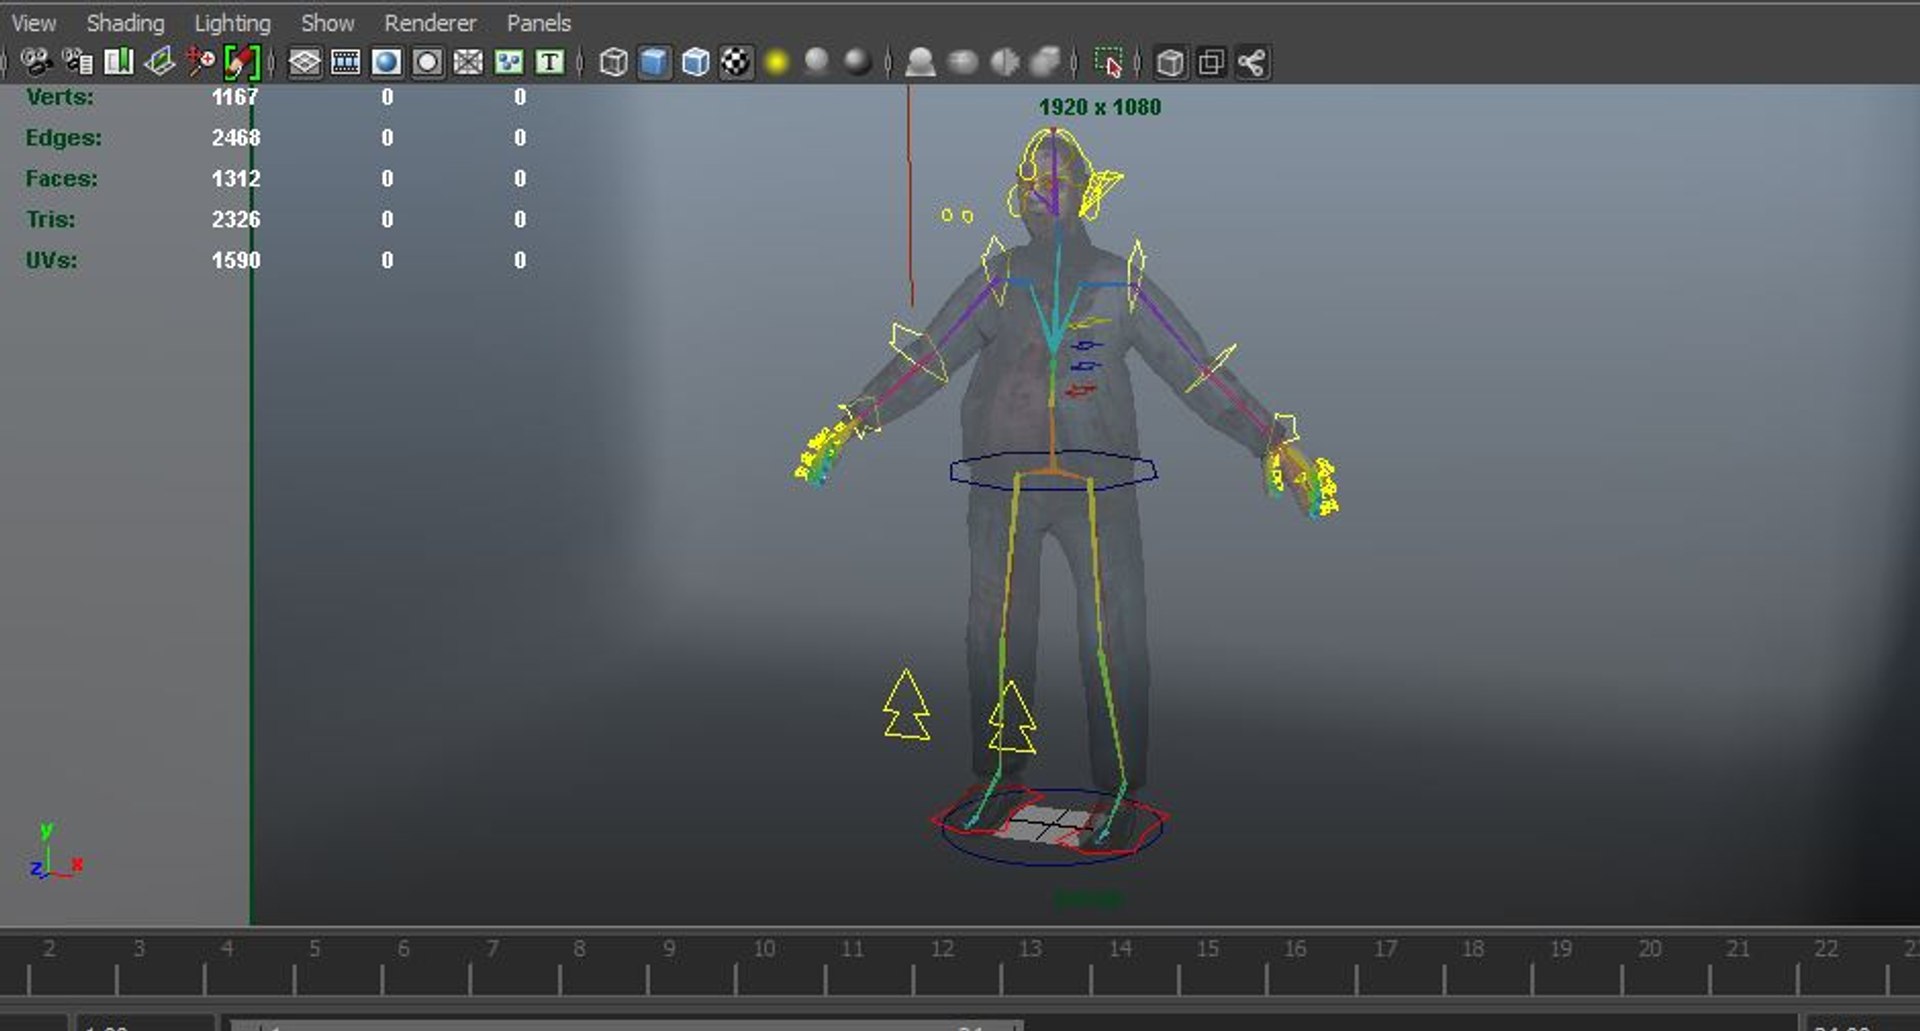Click the X-Ray Active Components icon
The height and width of the screenshot is (1031, 1920).
coord(1211,62)
